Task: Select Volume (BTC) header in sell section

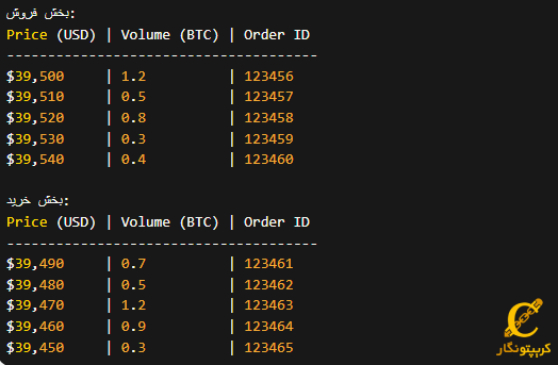Action: tap(169, 35)
